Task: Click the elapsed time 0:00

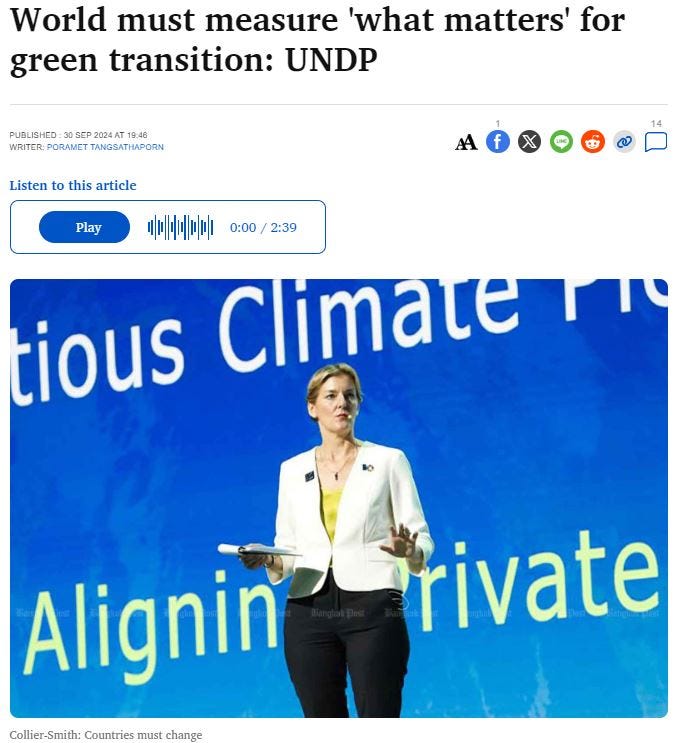Action: pos(243,227)
